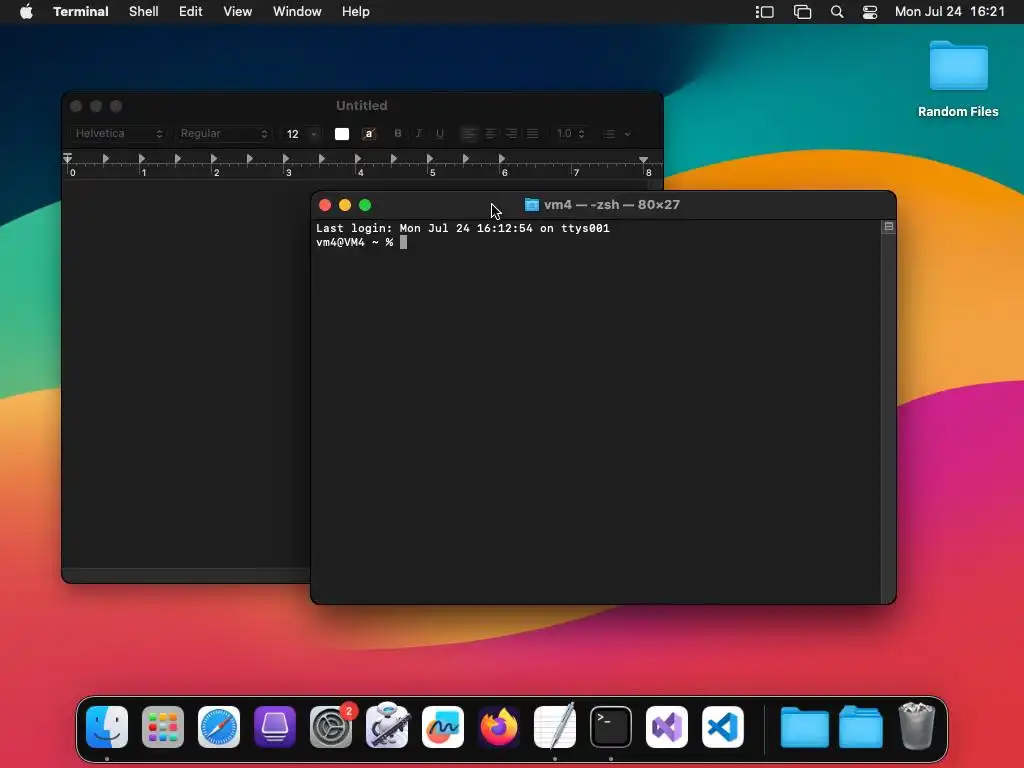Click the right margin marker on TextEdit ruler
The width and height of the screenshot is (1024, 768).
(643, 159)
